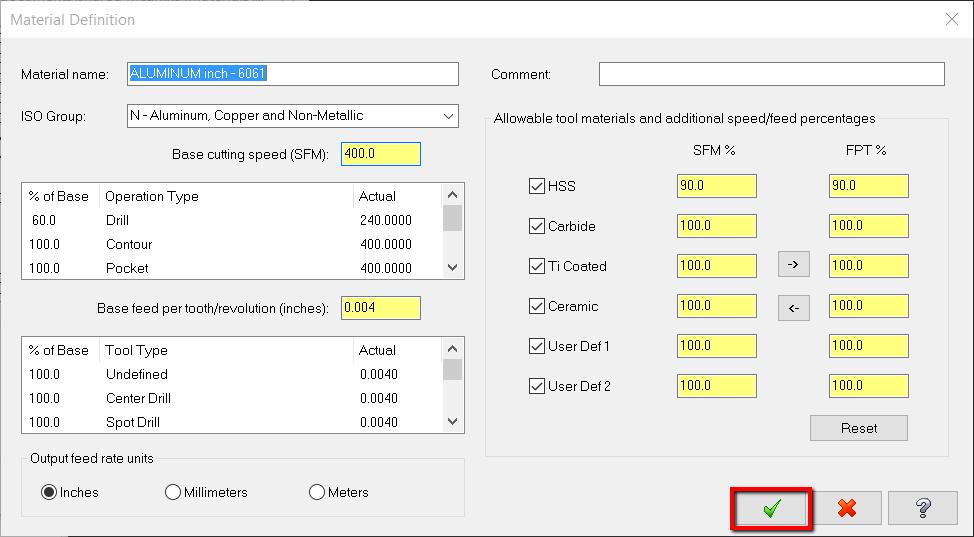Image resolution: width=974 pixels, height=537 pixels.
Task: Click the Base cutting speed (SFM) field
Action: (x=381, y=154)
